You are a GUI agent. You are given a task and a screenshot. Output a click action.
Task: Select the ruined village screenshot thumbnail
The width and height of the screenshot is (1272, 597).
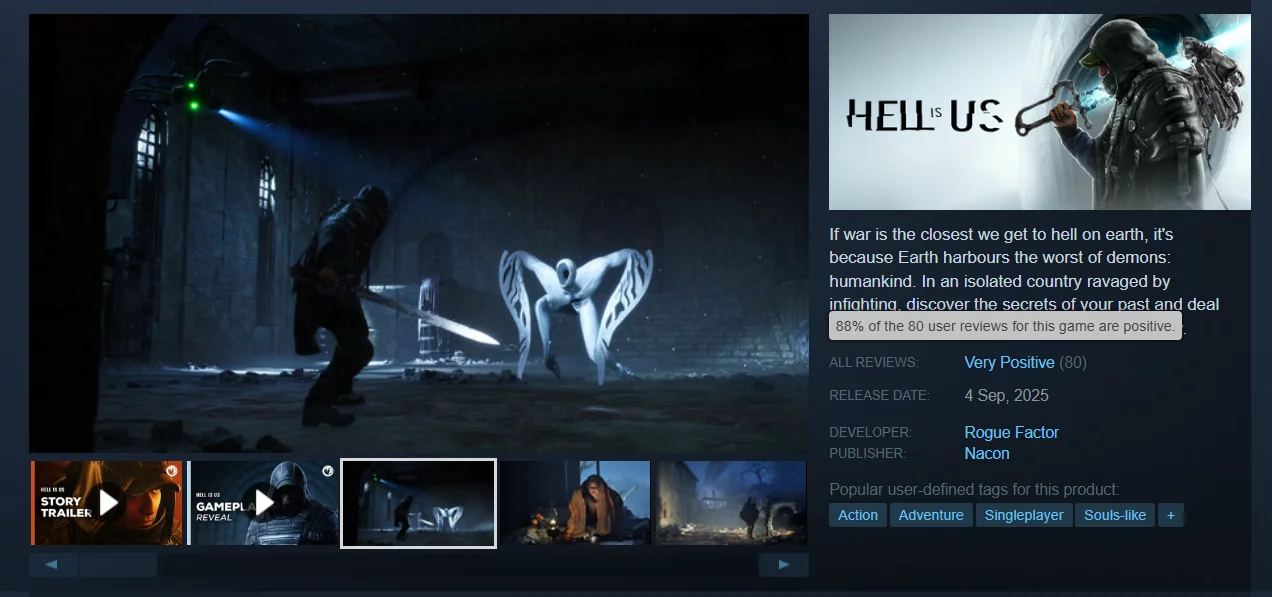pyautogui.click(x=730, y=503)
